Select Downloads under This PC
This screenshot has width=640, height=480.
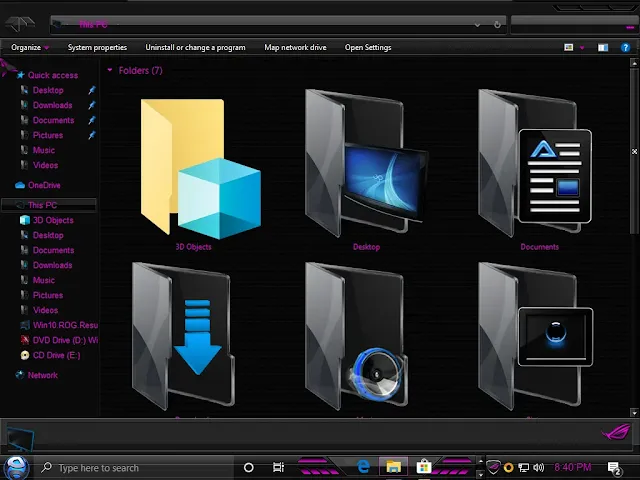pos(52,265)
